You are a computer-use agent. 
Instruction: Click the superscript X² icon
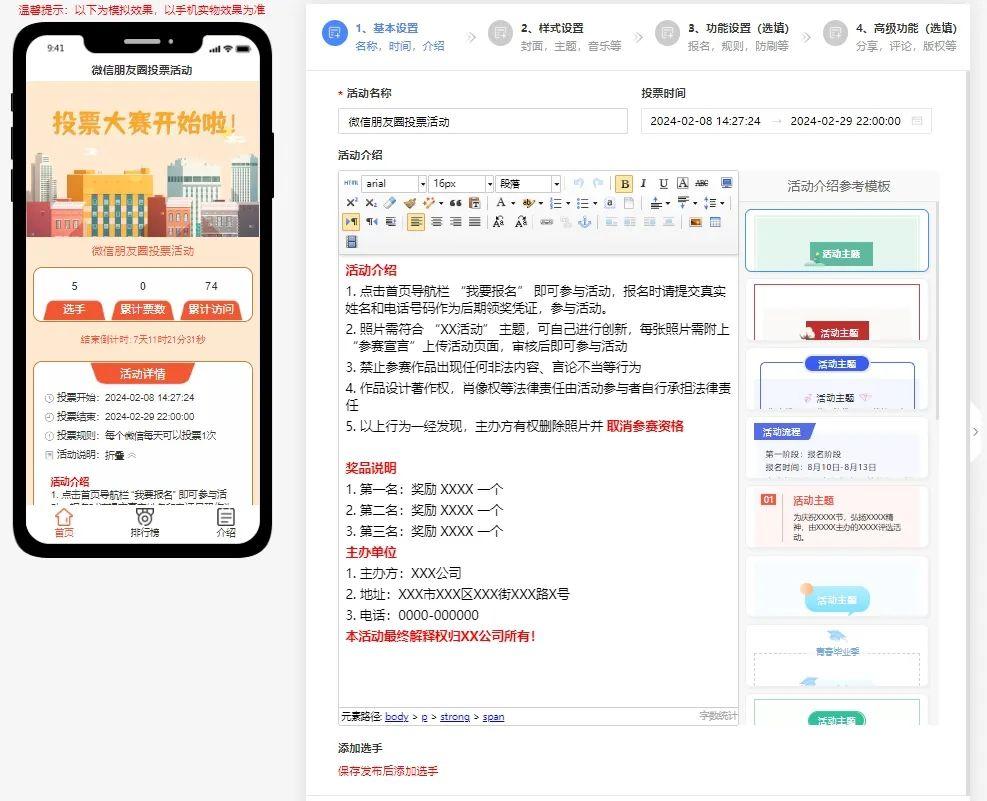351,203
